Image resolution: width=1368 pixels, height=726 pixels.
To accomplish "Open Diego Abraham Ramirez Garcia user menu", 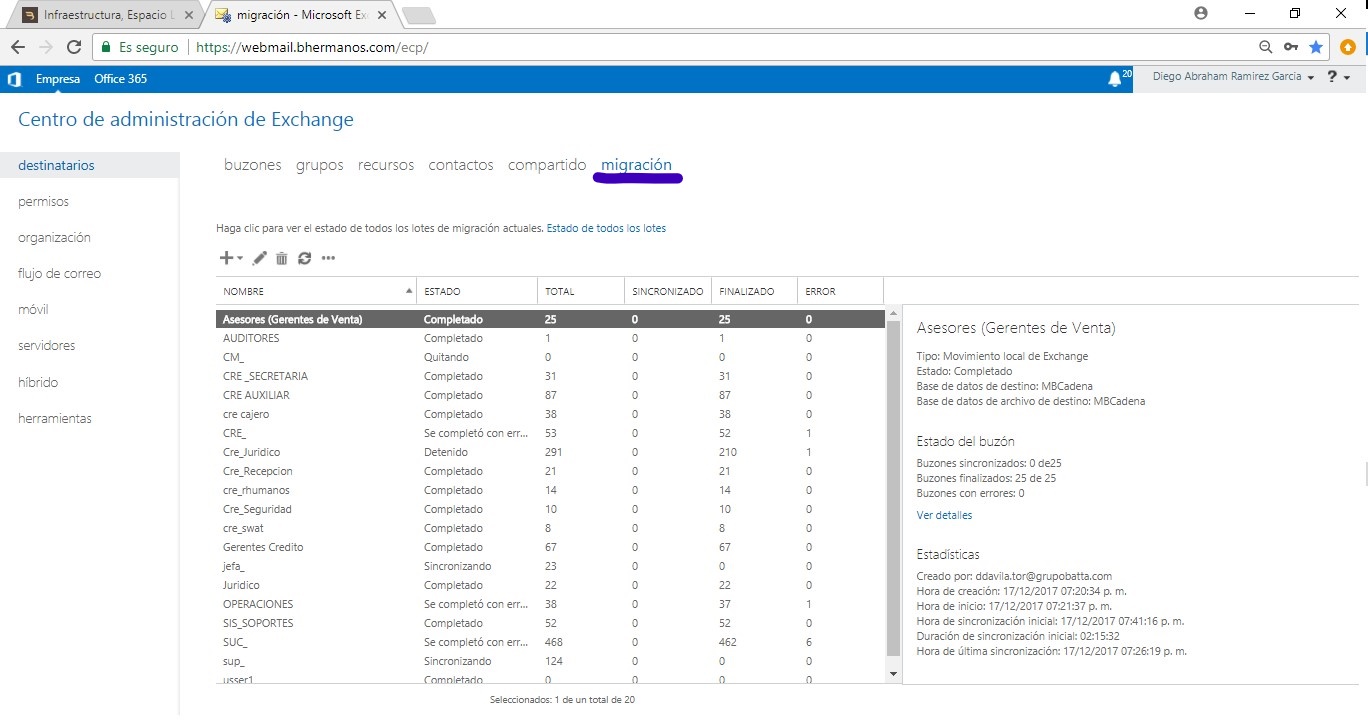I will click(x=1232, y=78).
